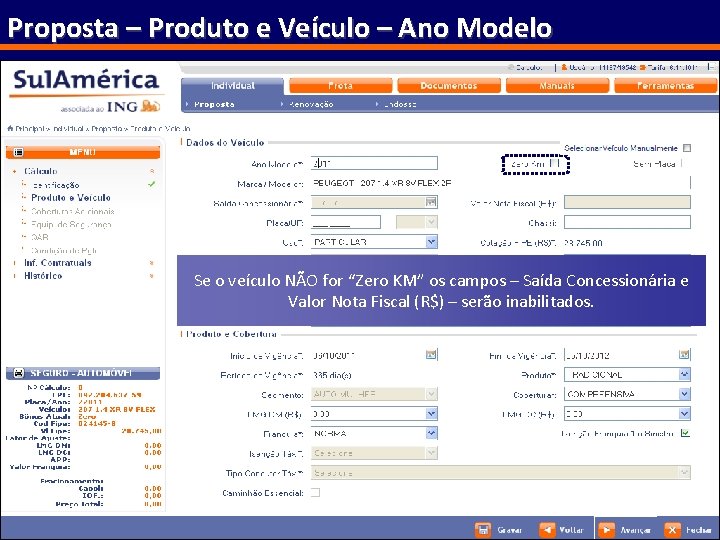
Task: Uncheck the checked box beside the Franquia row
Action: pyautogui.click(x=686, y=433)
